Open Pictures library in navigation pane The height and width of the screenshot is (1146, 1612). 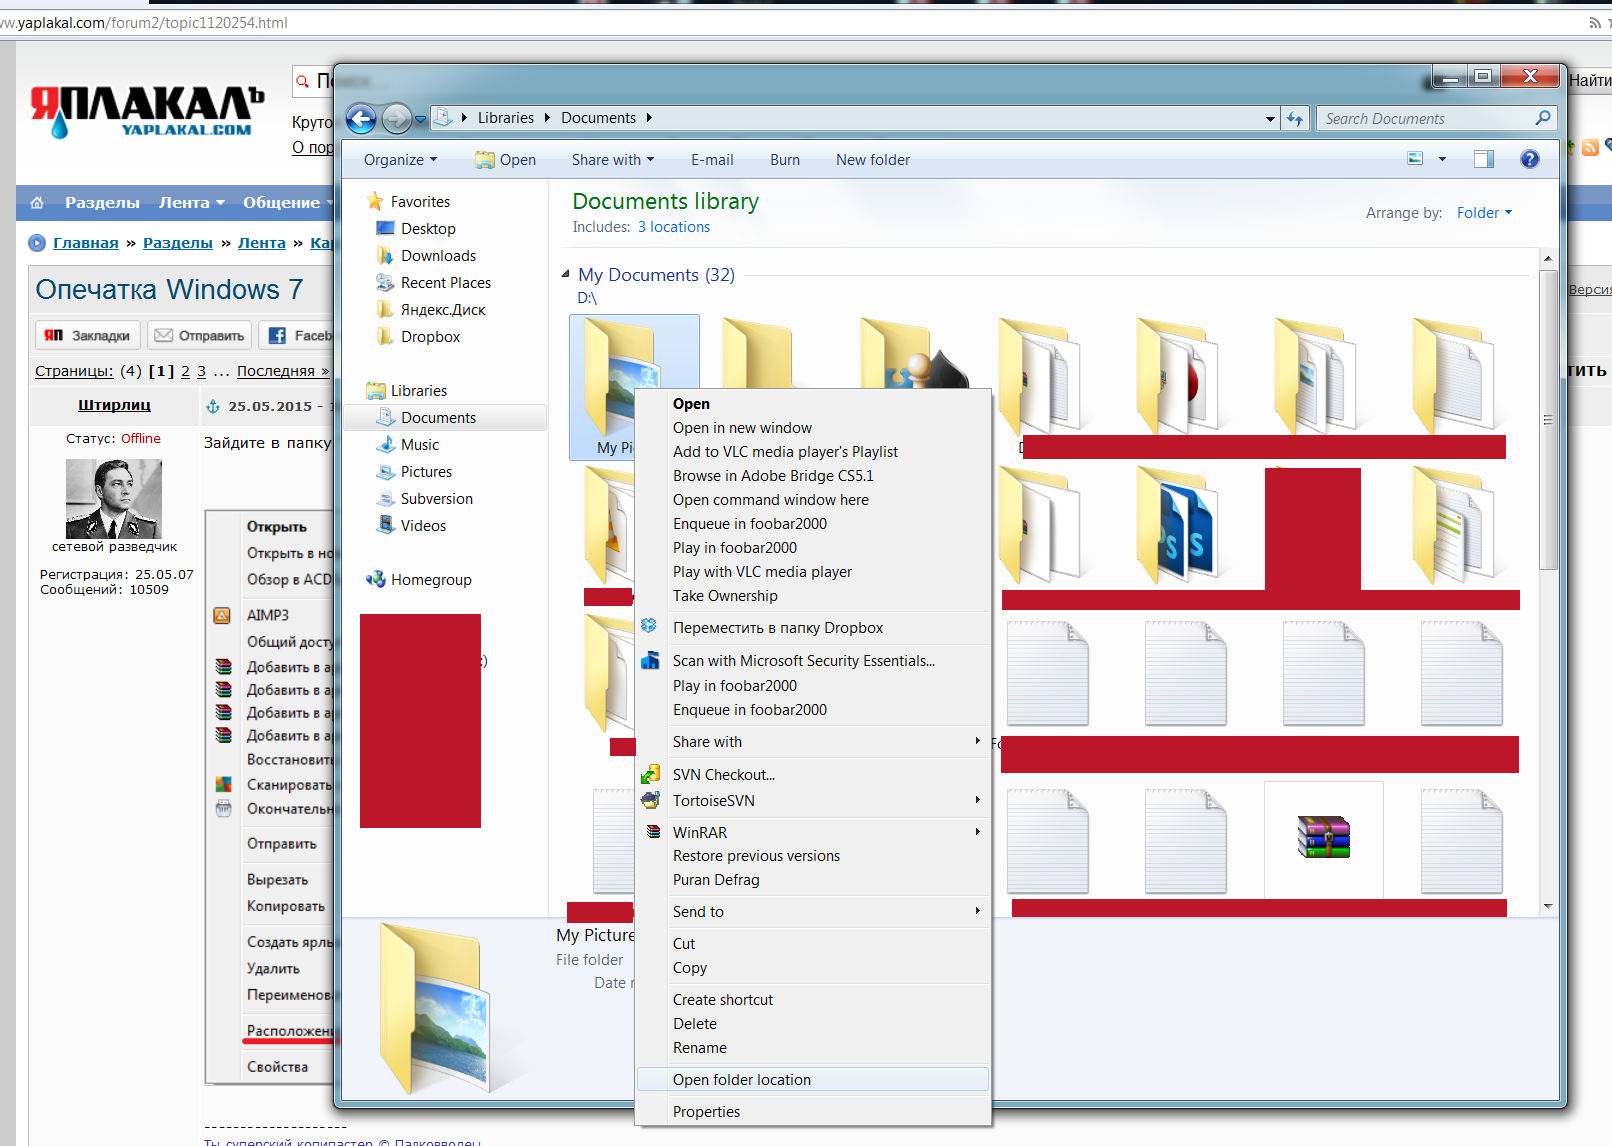pos(426,472)
